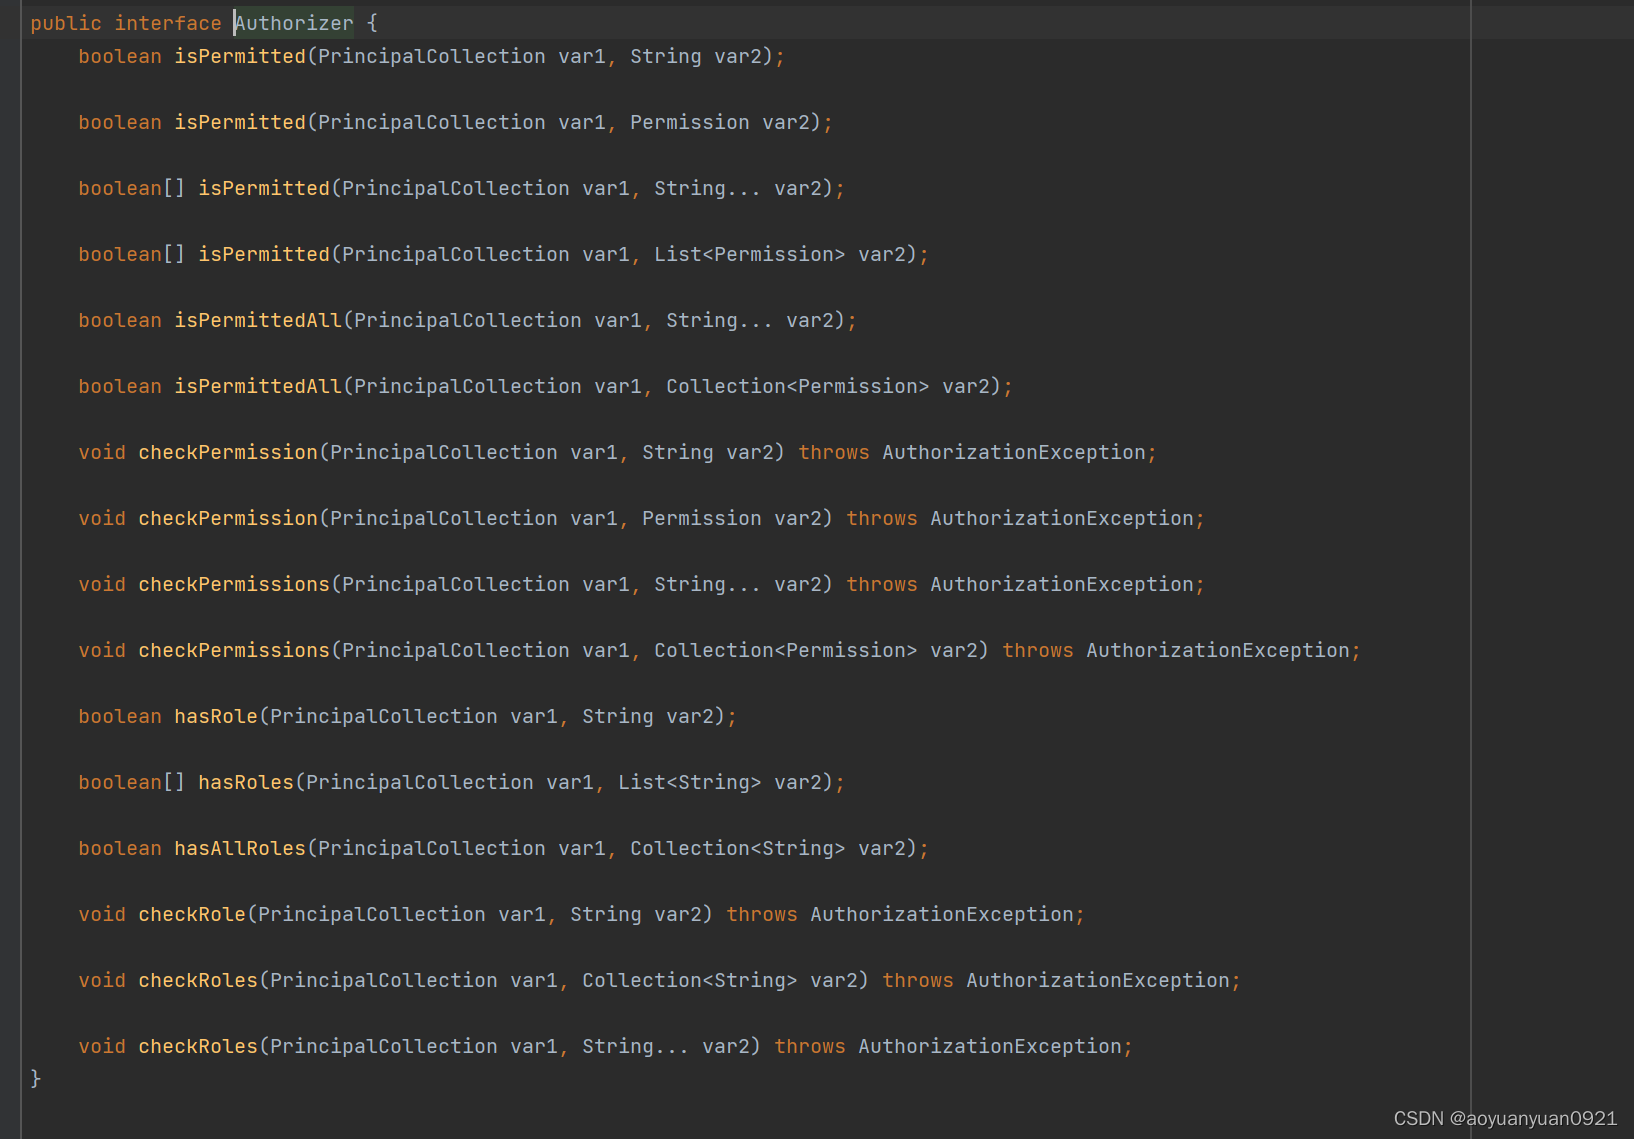
Task: Click isPermitted method taking List<Permission>
Action: pyautogui.click(x=264, y=254)
